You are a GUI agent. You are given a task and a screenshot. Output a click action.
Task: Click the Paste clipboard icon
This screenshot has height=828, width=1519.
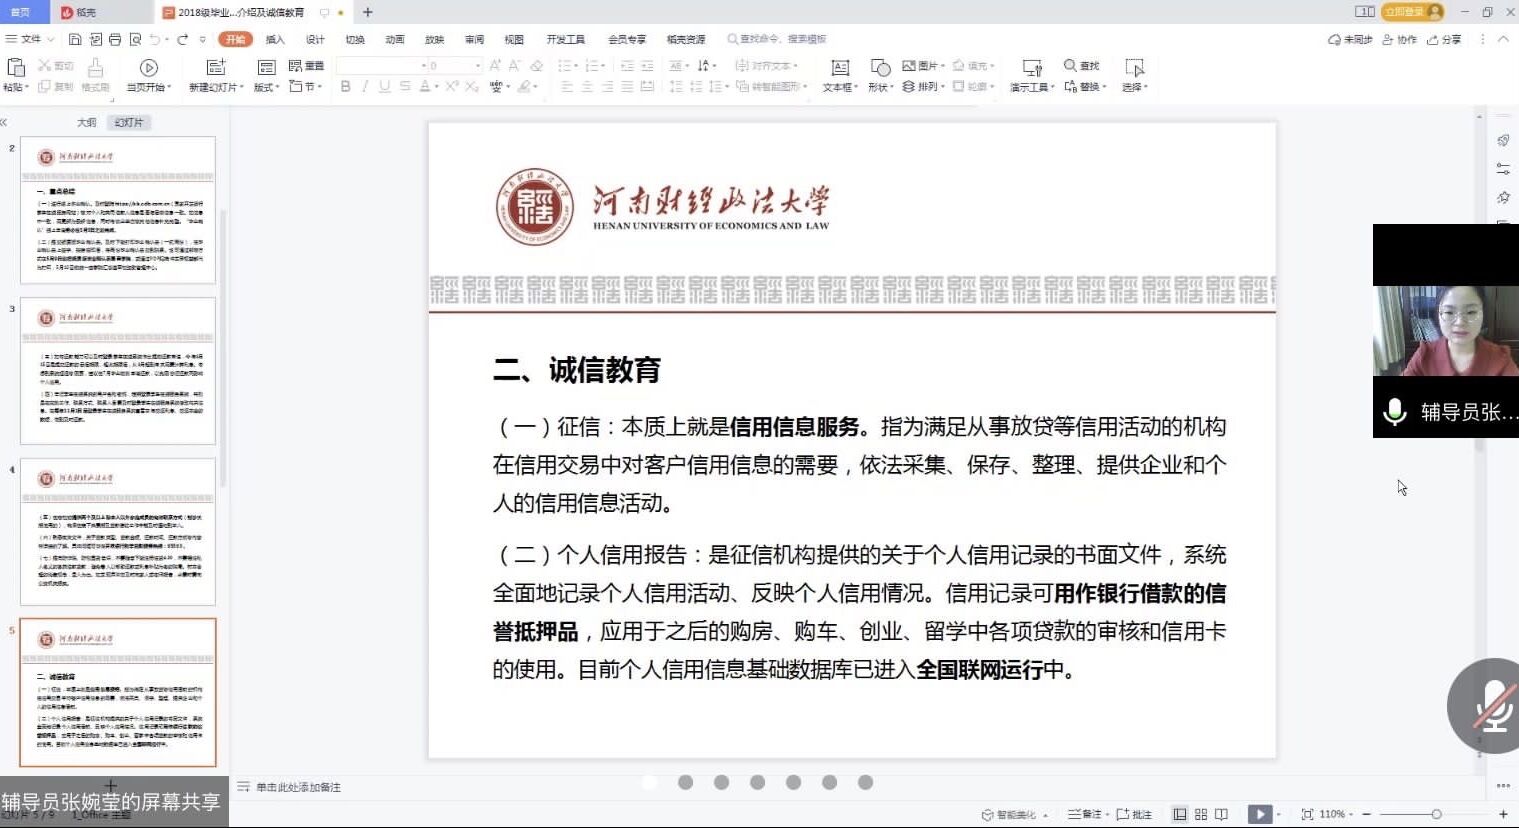point(15,67)
